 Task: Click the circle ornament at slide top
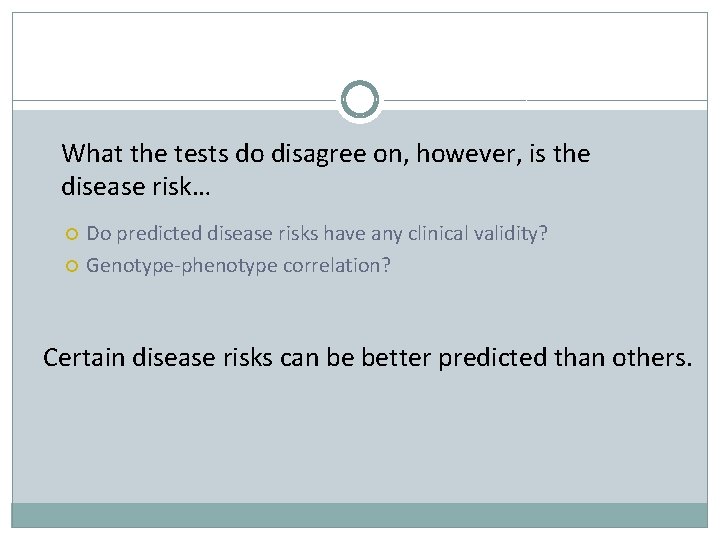(x=359, y=100)
